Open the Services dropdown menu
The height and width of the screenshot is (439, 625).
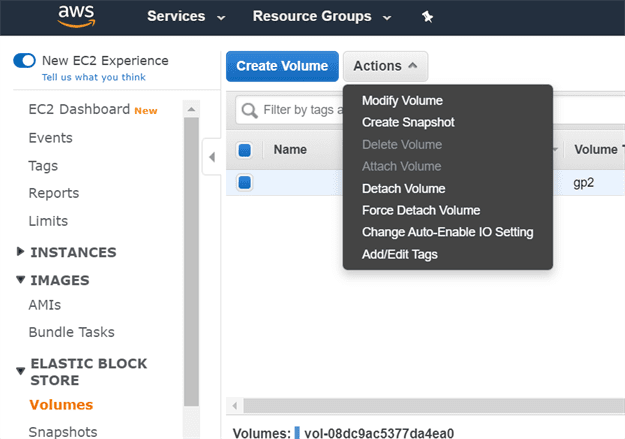pyautogui.click(x=185, y=17)
